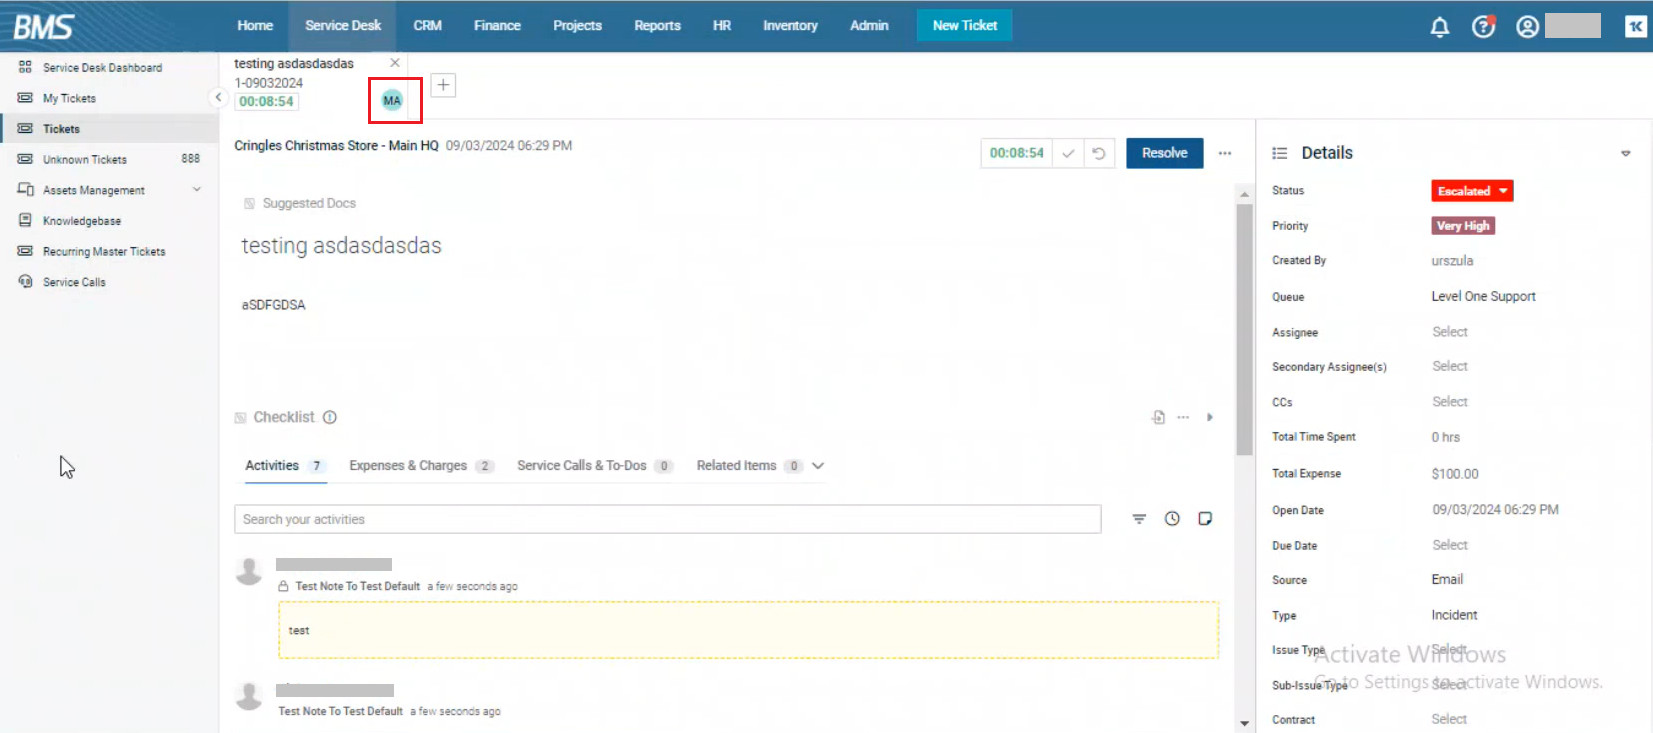Click the New Ticket button
The height and width of the screenshot is (733, 1653).
pyautogui.click(x=964, y=26)
